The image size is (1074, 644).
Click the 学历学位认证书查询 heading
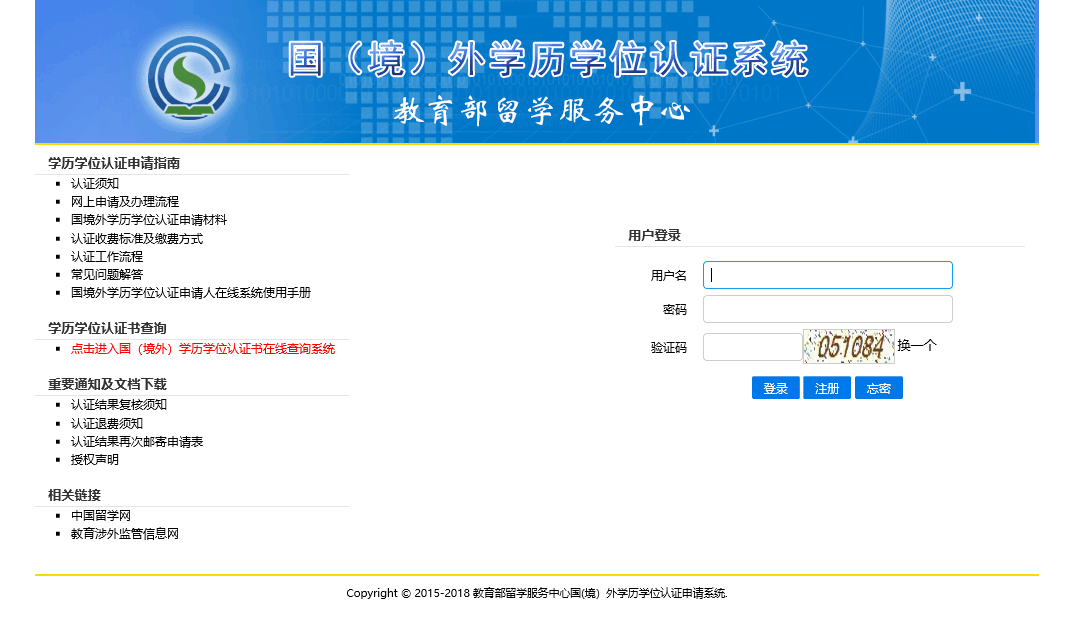tap(107, 328)
